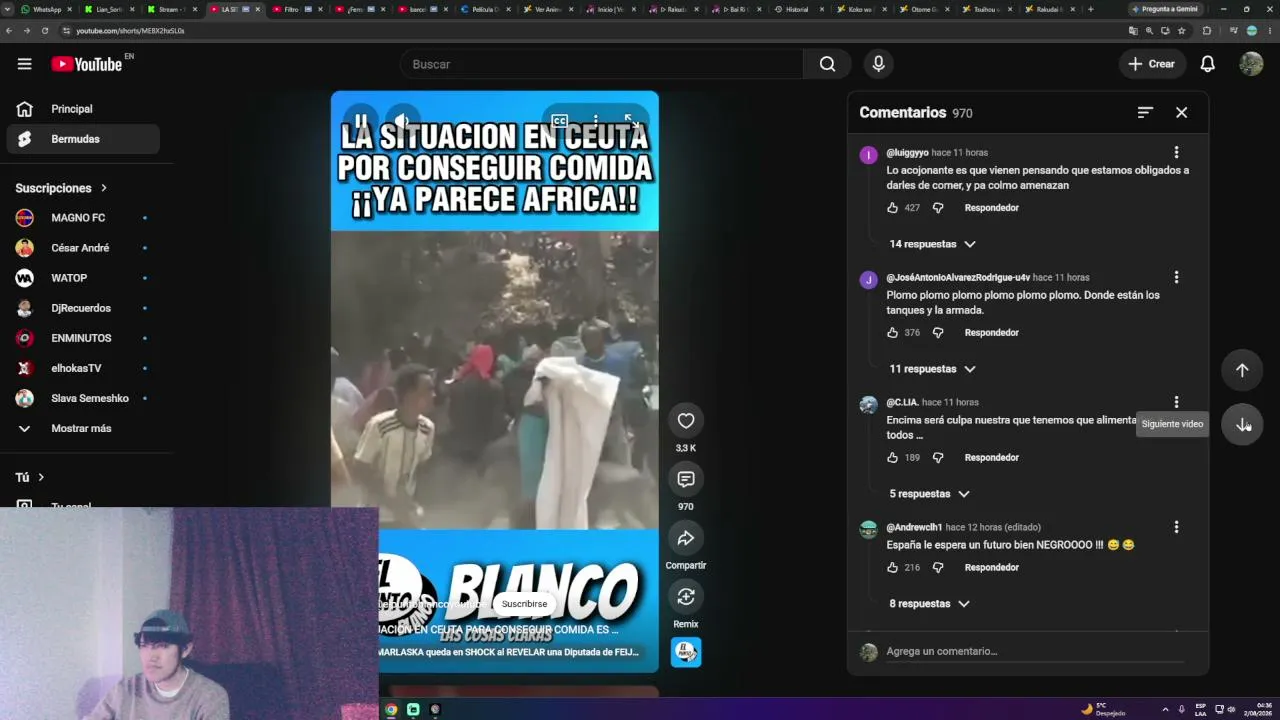This screenshot has height=720, width=1280.
Task: Mute the Shorts video volume
Action: [x=402, y=121]
